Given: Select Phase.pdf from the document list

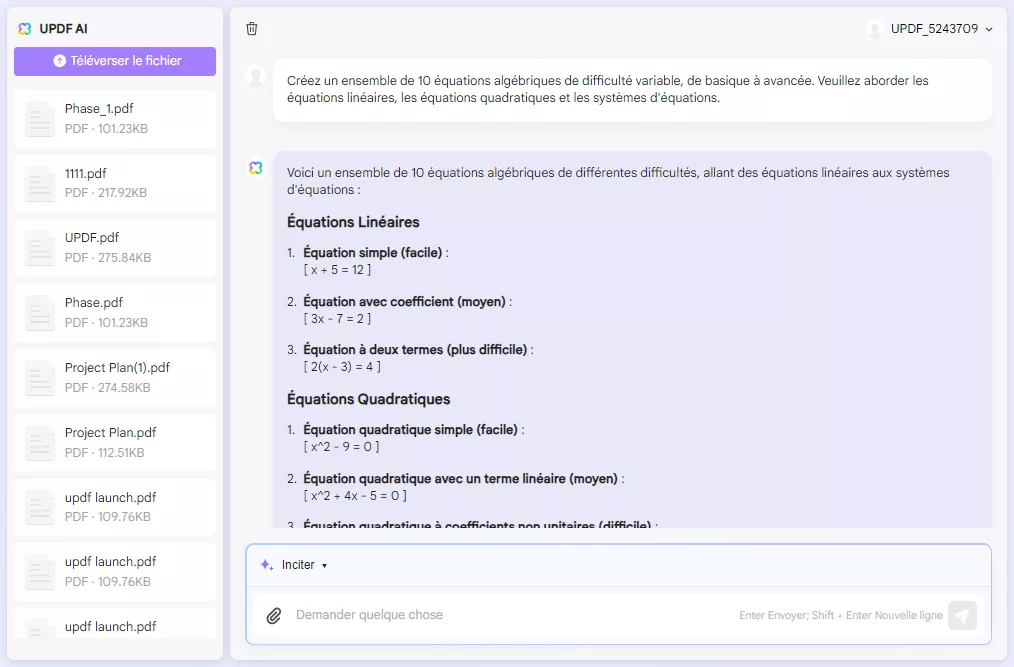Looking at the screenshot, I should pyautogui.click(x=114, y=311).
